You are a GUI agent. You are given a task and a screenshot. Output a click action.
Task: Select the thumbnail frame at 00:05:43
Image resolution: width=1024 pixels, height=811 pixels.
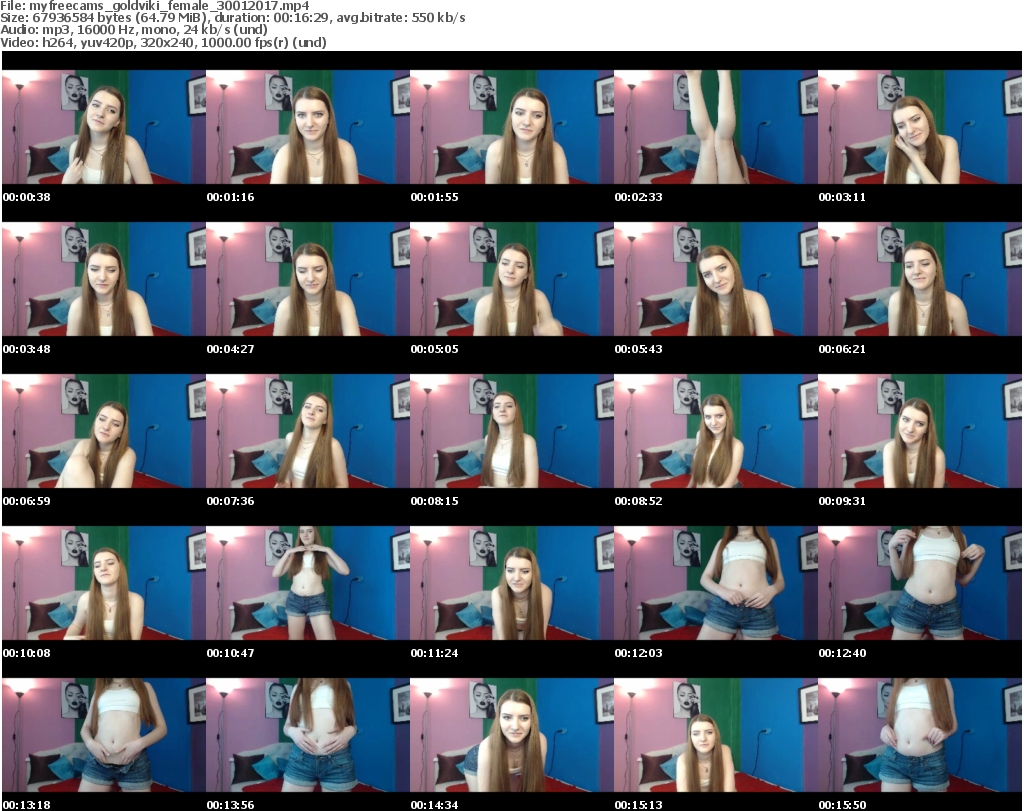tap(716, 279)
